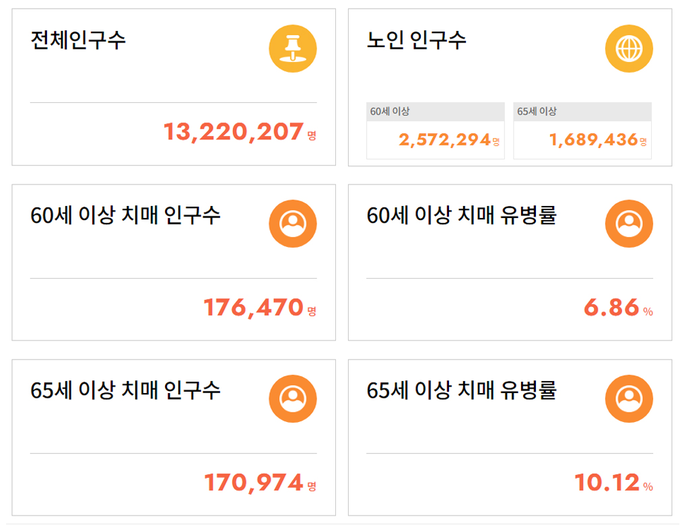Click person icon in 60세 이상 치매 유병률 card
Screen dimensions: 680x525
pyautogui.click(x=629, y=224)
